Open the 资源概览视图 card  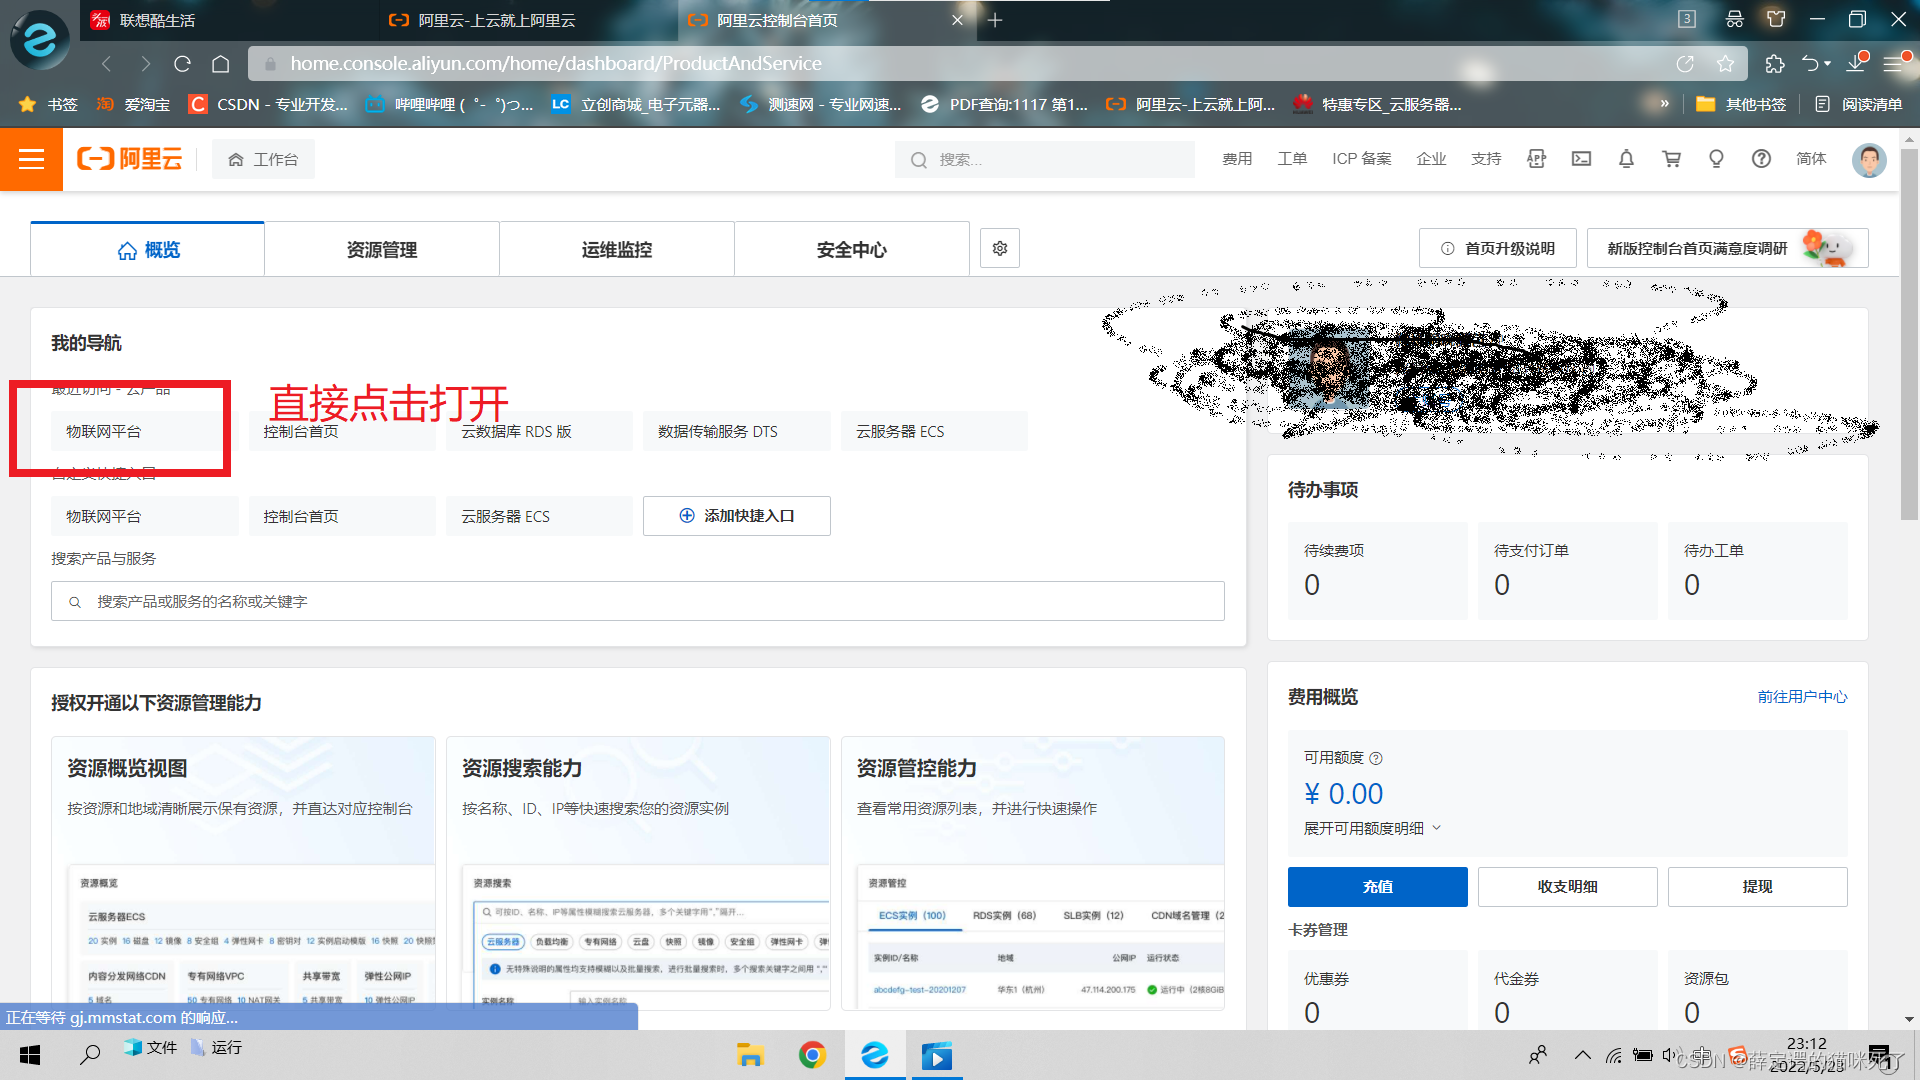(x=243, y=873)
